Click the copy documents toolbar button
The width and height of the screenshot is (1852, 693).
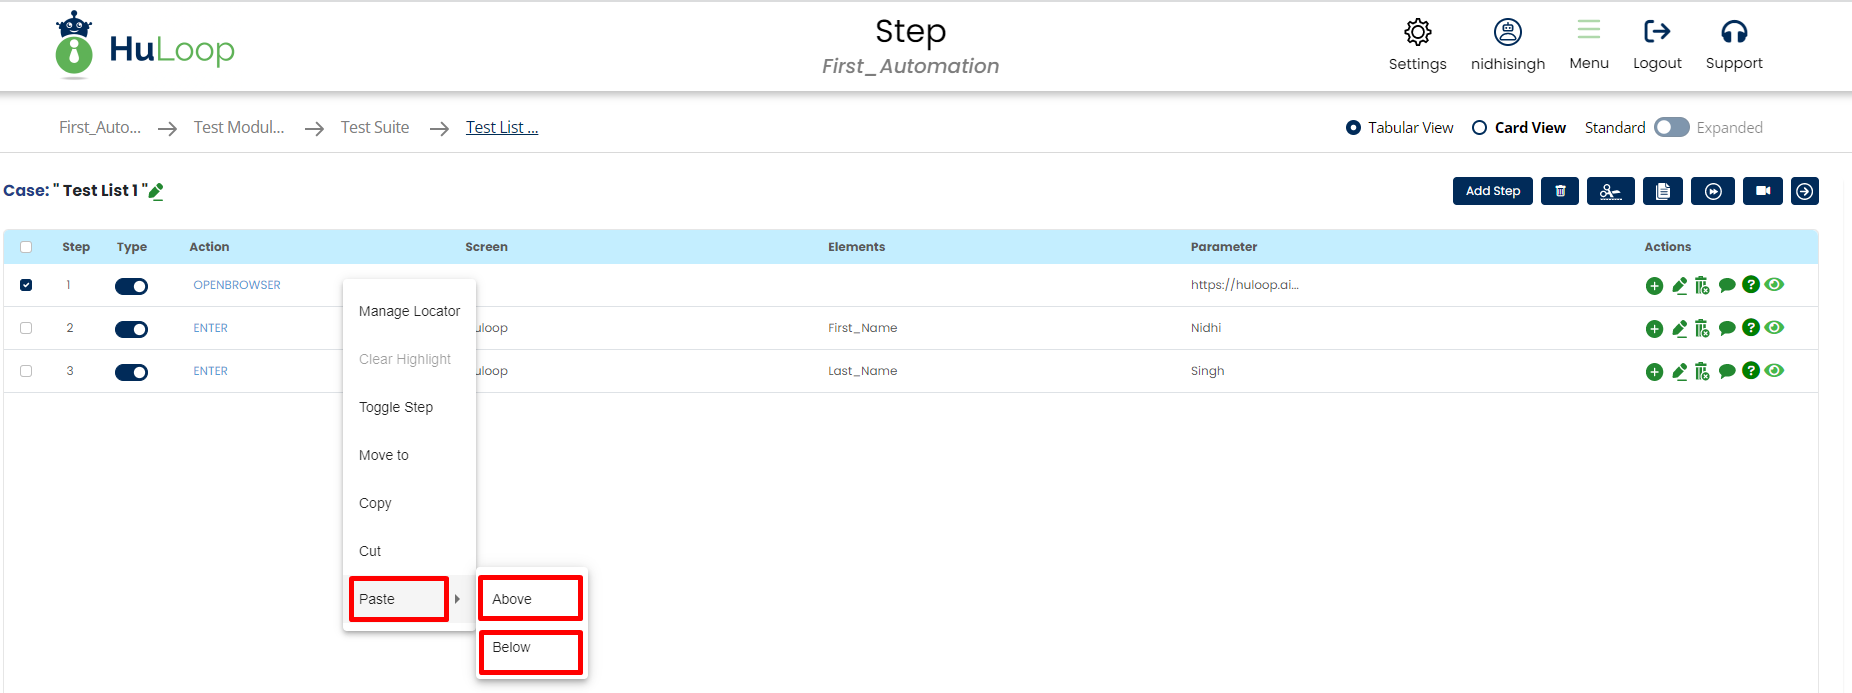click(x=1662, y=191)
